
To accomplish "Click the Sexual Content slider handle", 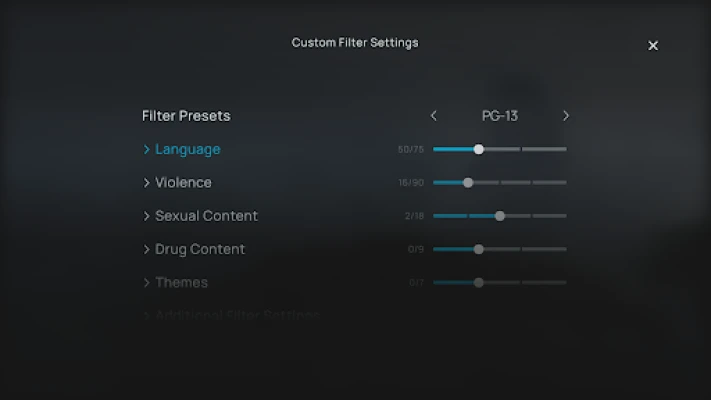I will [500, 216].
